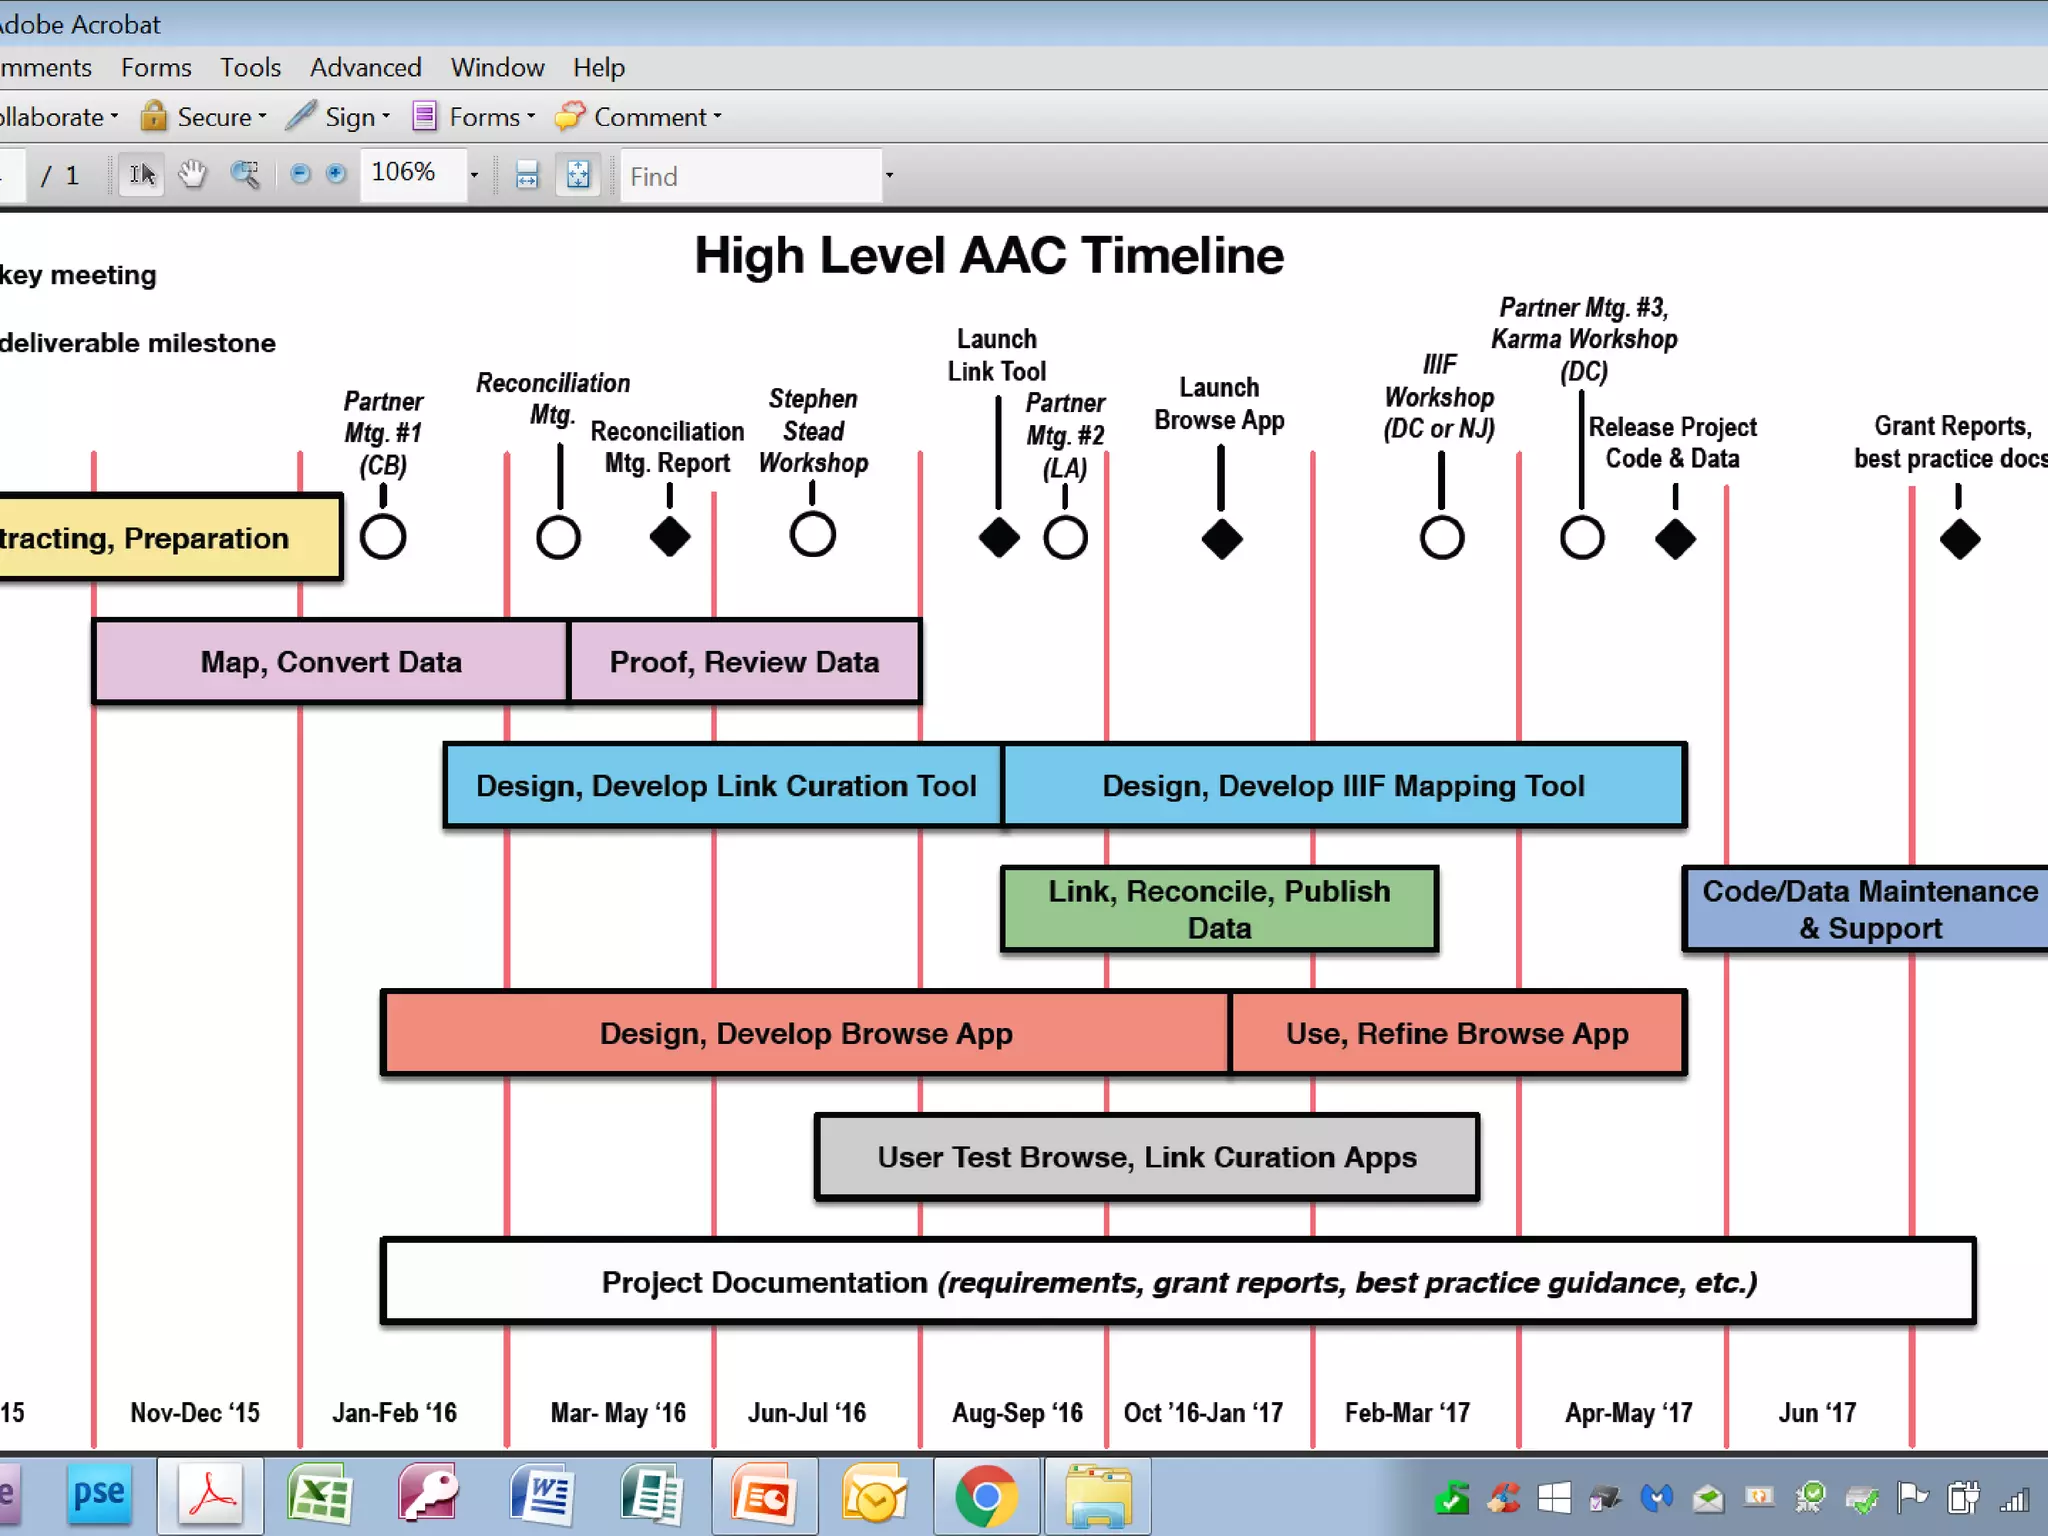Click the zoom in plus button

pyautogui.click(x=336, y=174)
